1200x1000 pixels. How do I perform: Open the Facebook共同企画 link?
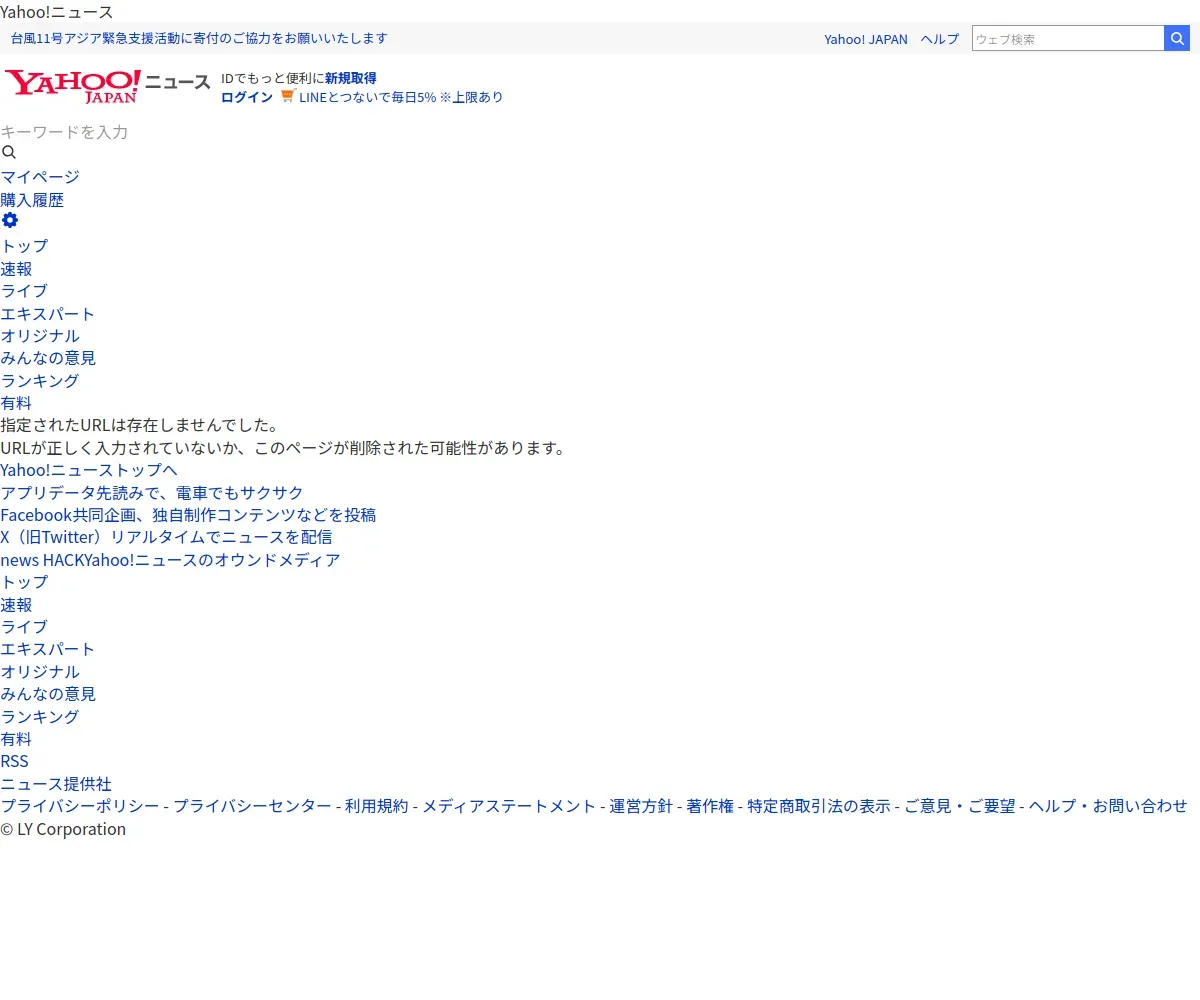(188, 515)
